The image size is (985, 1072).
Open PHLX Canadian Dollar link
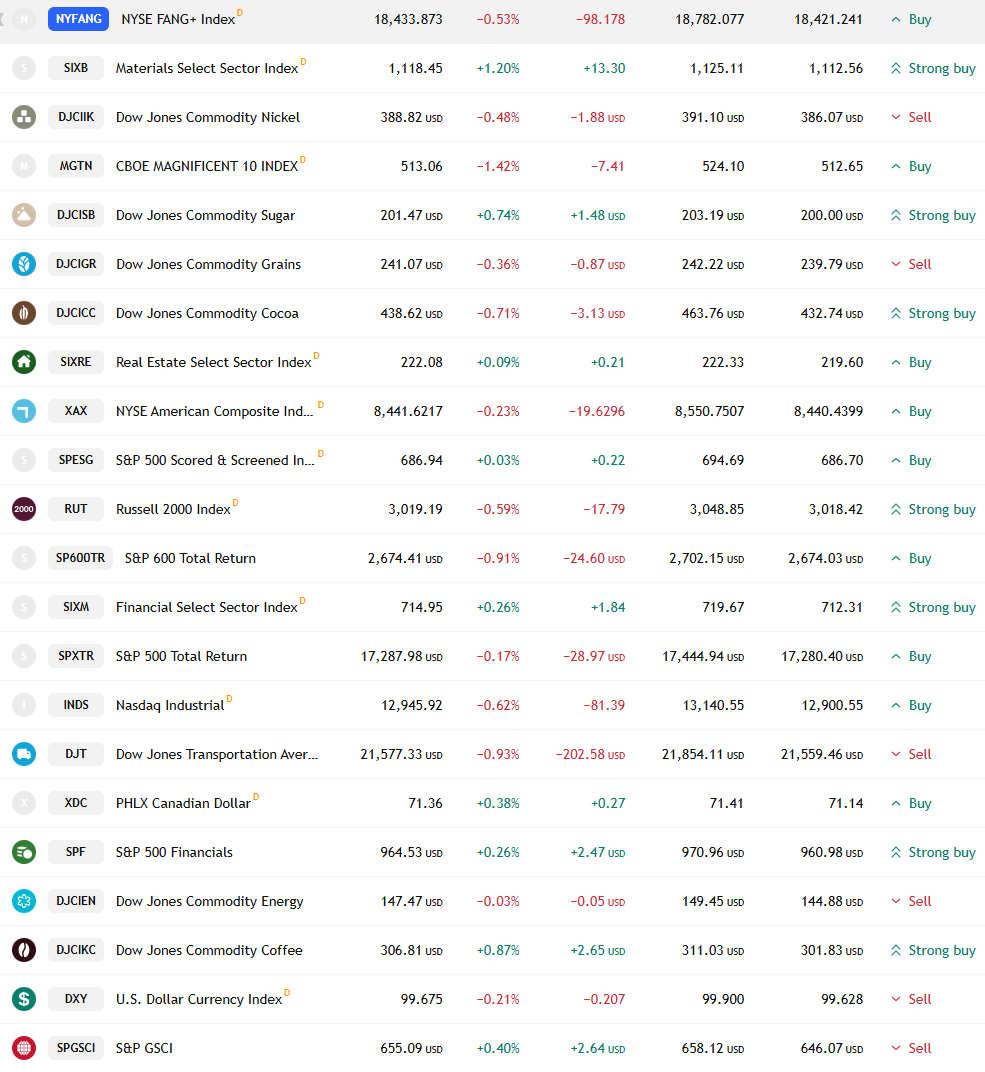click(x=183, y=803)
